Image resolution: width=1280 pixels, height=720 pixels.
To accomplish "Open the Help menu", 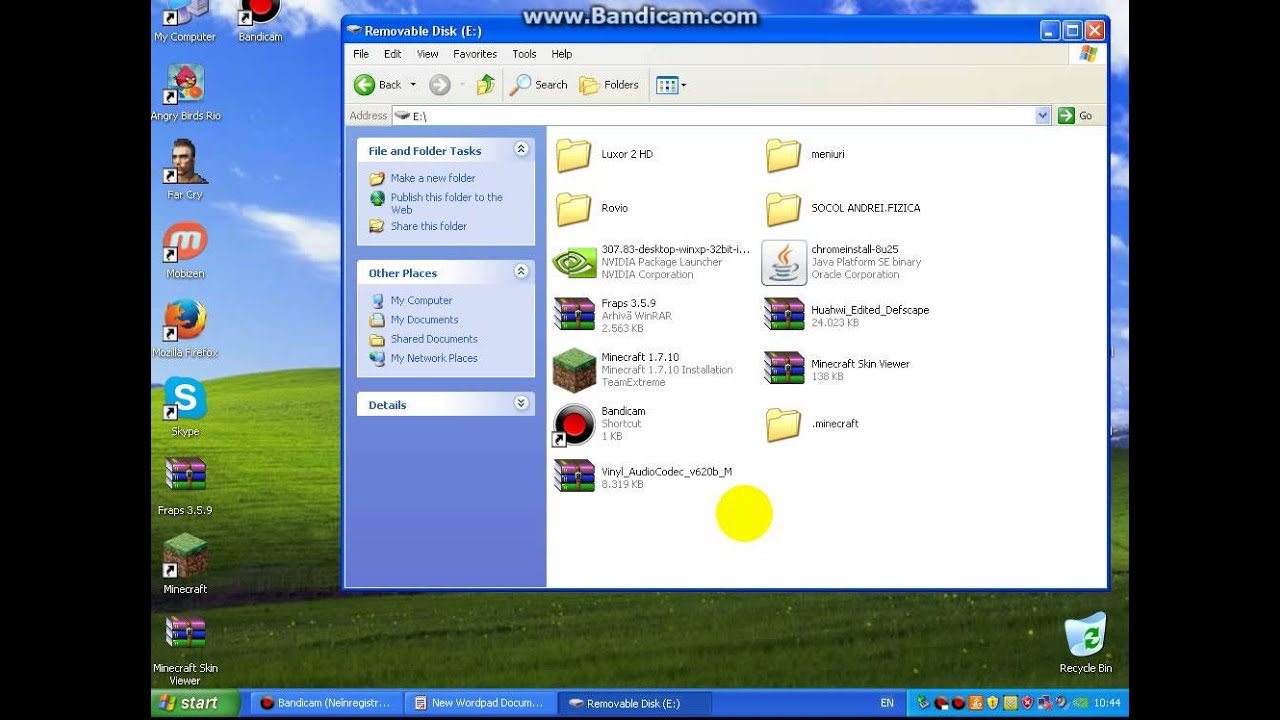I will click(x=562, y=54).
